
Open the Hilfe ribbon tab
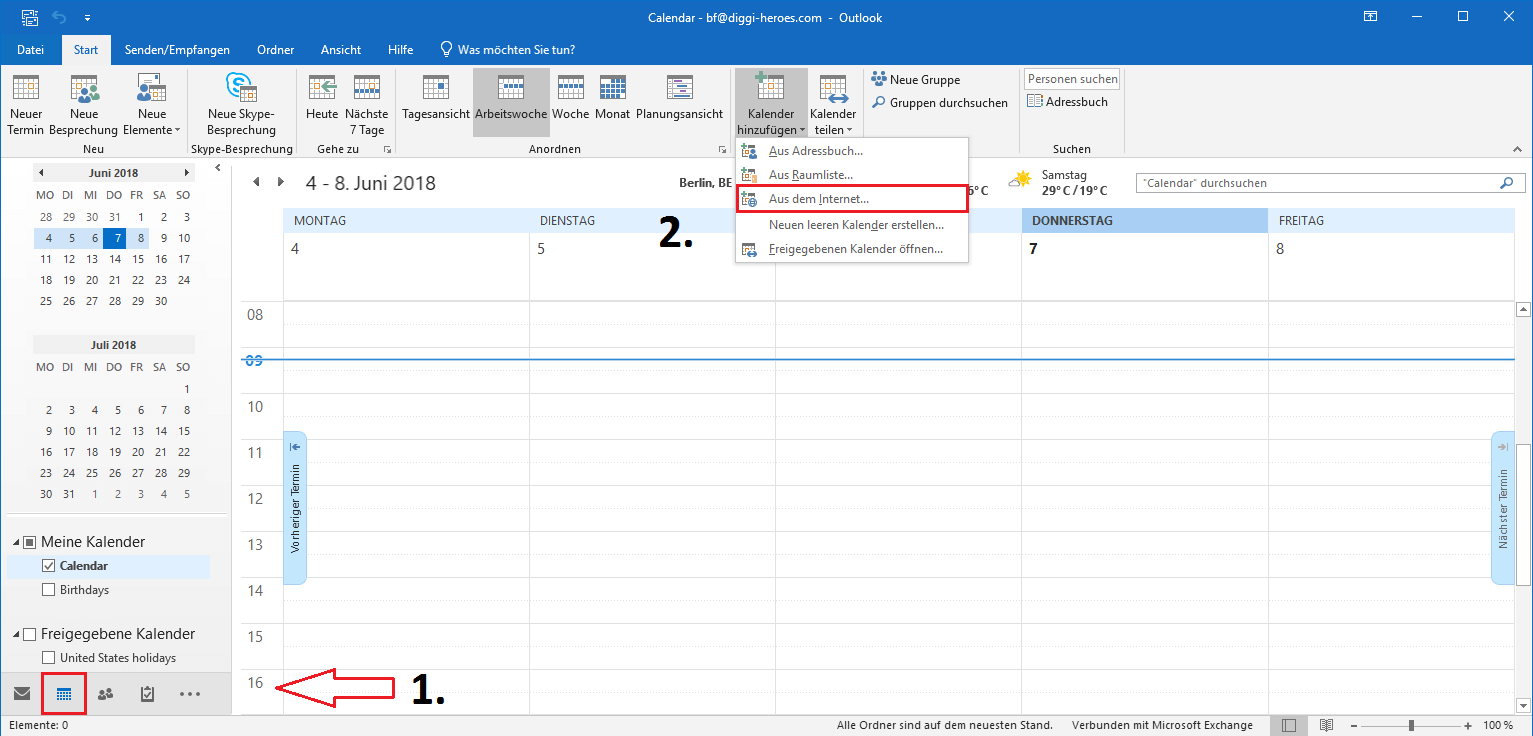[401, 50]
